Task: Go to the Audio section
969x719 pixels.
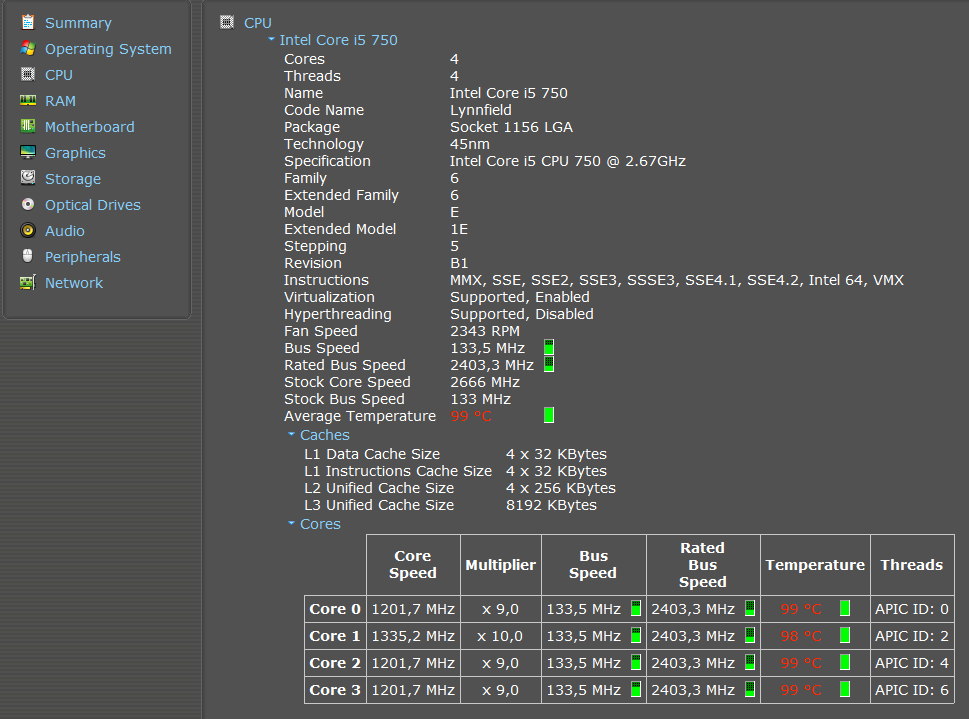Action: (64, 231)
